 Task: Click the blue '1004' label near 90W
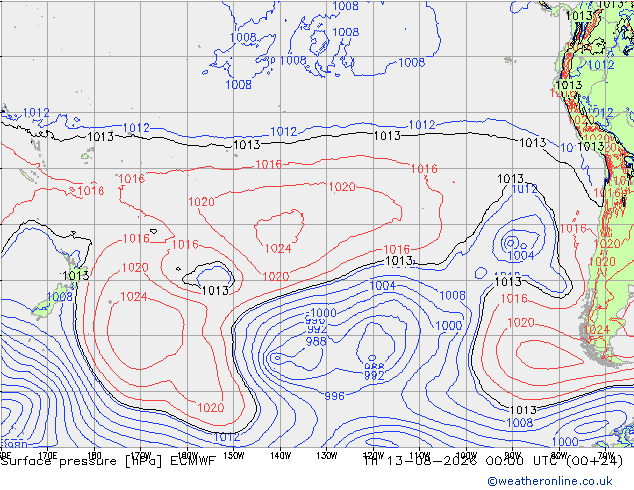tap(521, 256)
